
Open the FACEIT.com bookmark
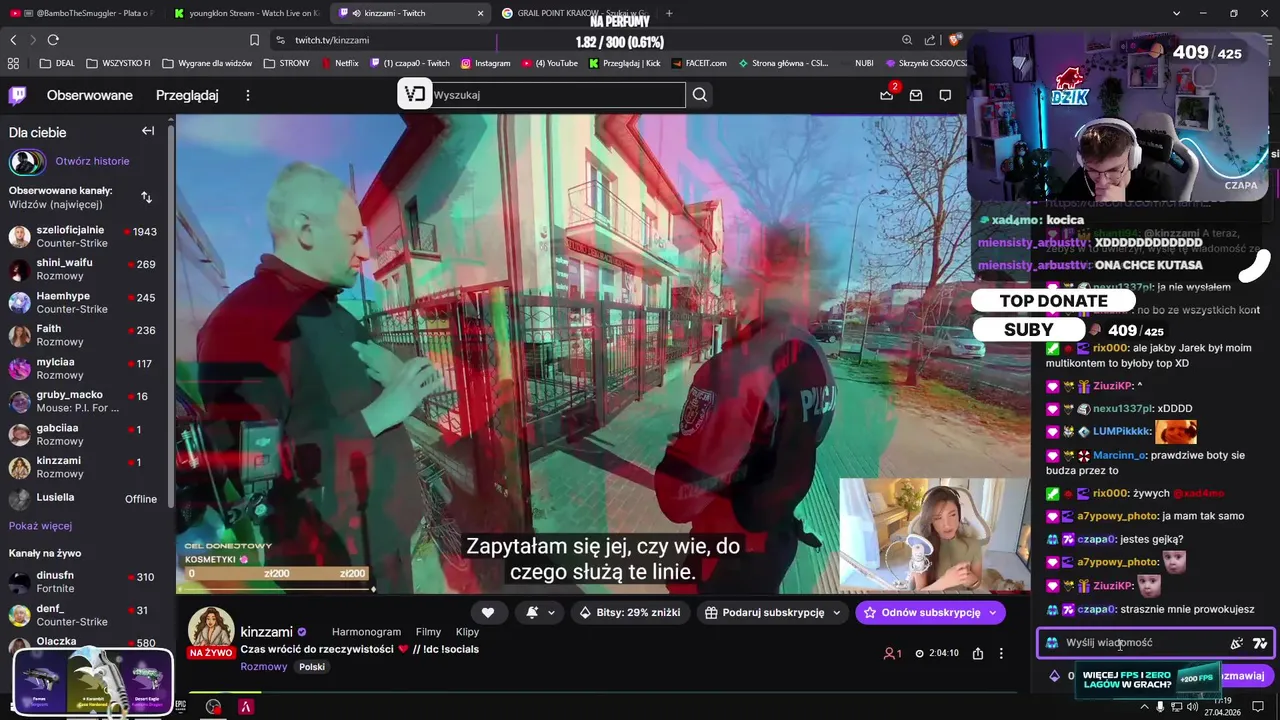tap(699, 63)
